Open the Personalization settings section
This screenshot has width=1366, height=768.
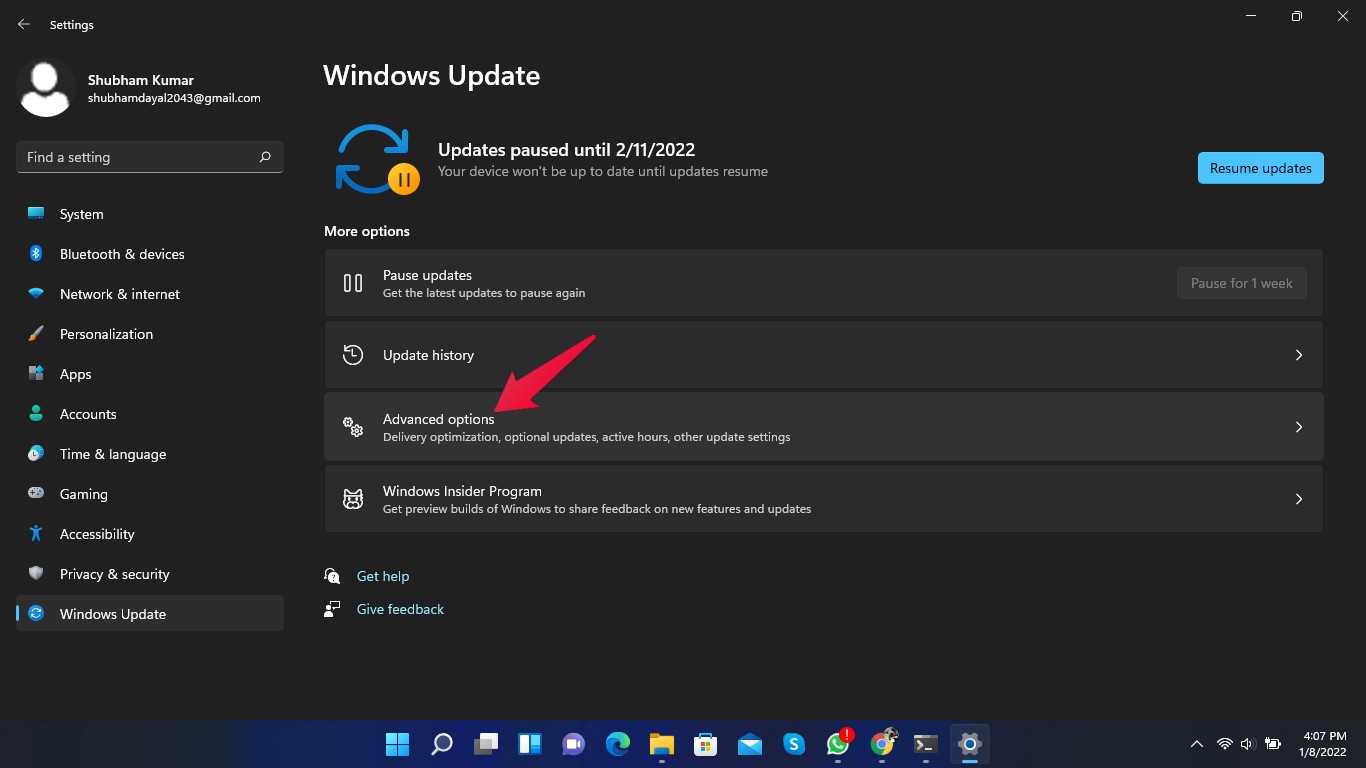[106, 334]
